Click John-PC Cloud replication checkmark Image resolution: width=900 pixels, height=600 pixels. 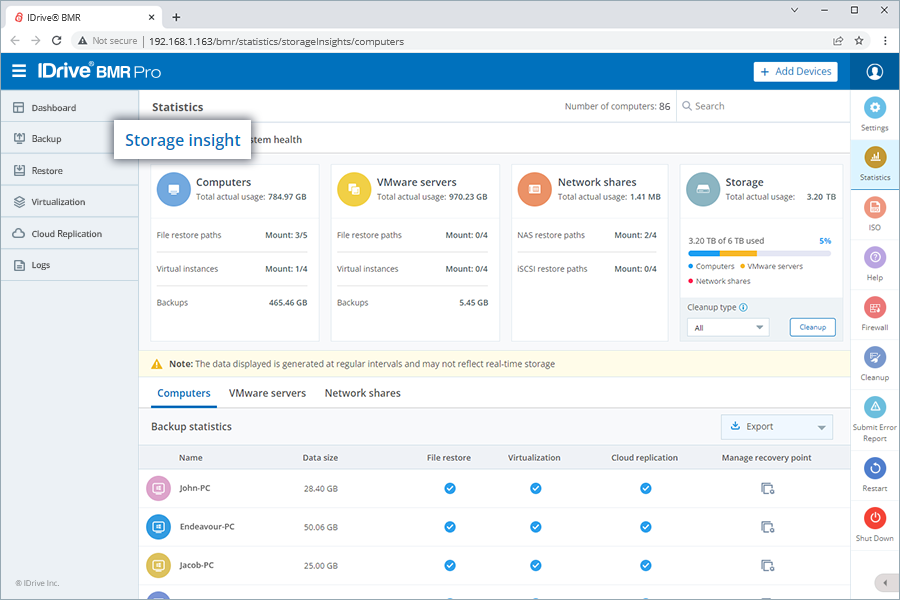click(x=646, y=489)
